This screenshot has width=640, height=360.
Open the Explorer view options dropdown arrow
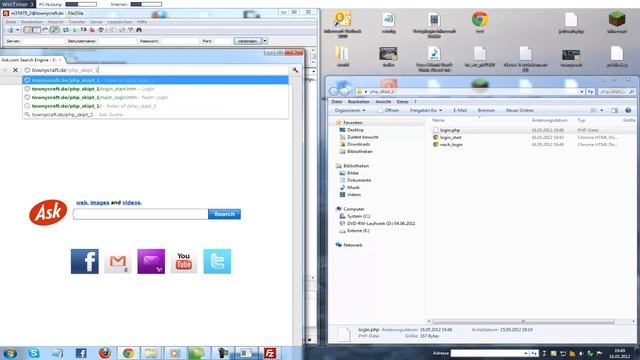(x=602, y=110)
